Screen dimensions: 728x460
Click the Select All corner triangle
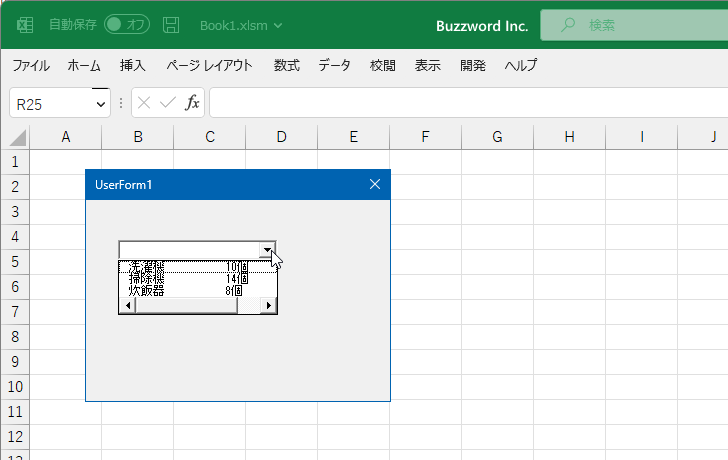tap(17, 138)
